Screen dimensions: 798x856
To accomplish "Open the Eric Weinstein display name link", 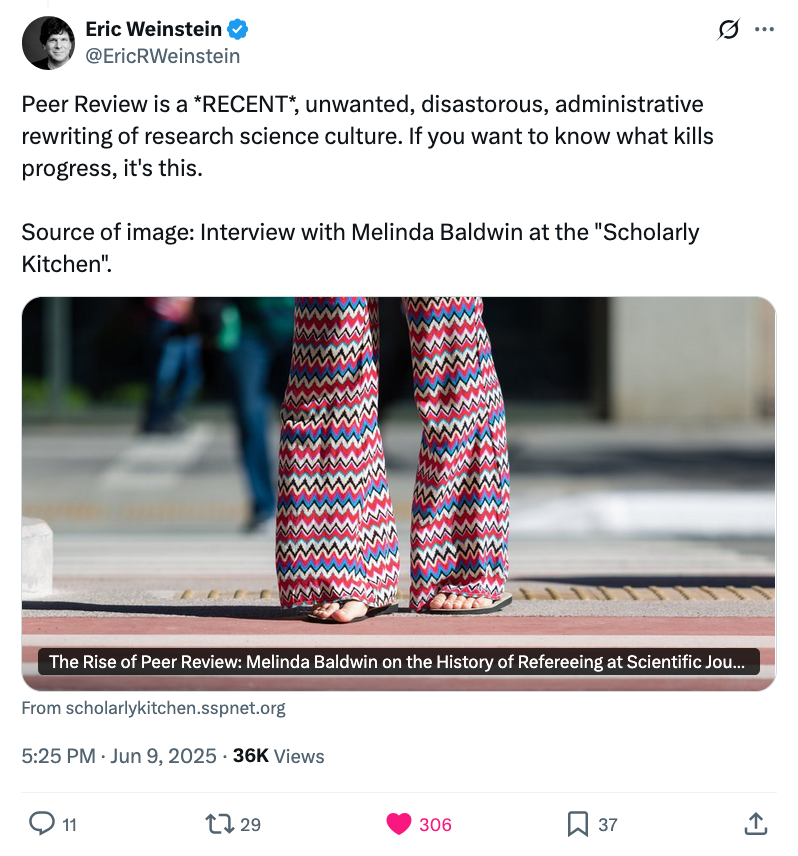I will point(153,30).
